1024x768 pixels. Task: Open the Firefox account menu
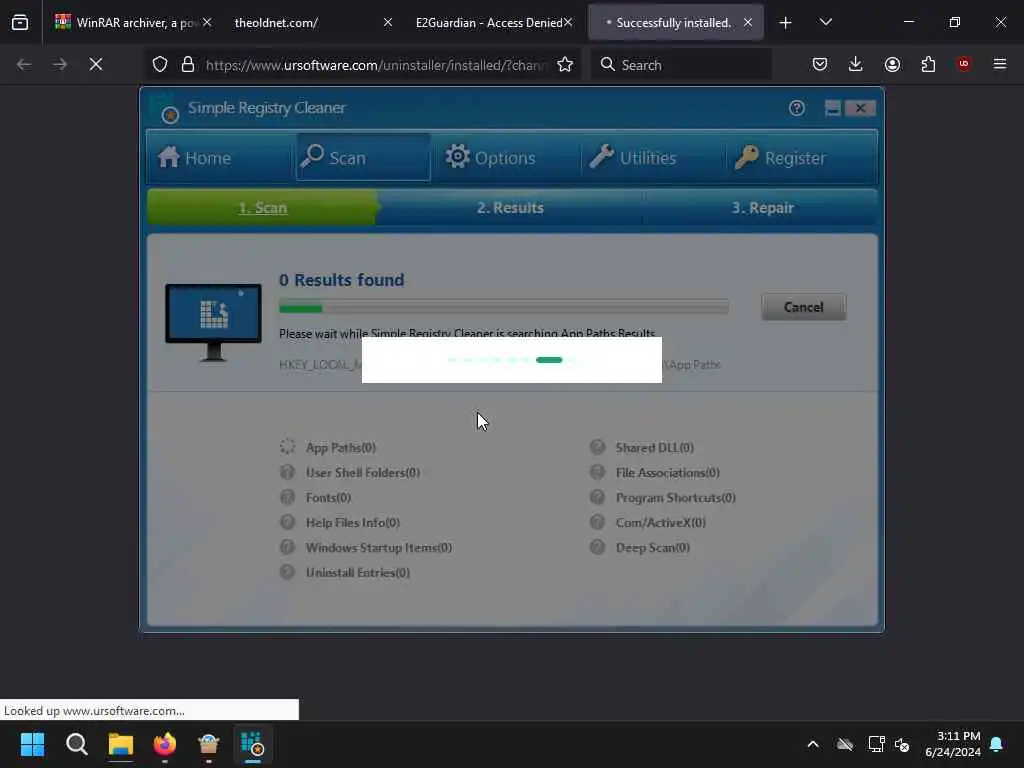point(892,64)
